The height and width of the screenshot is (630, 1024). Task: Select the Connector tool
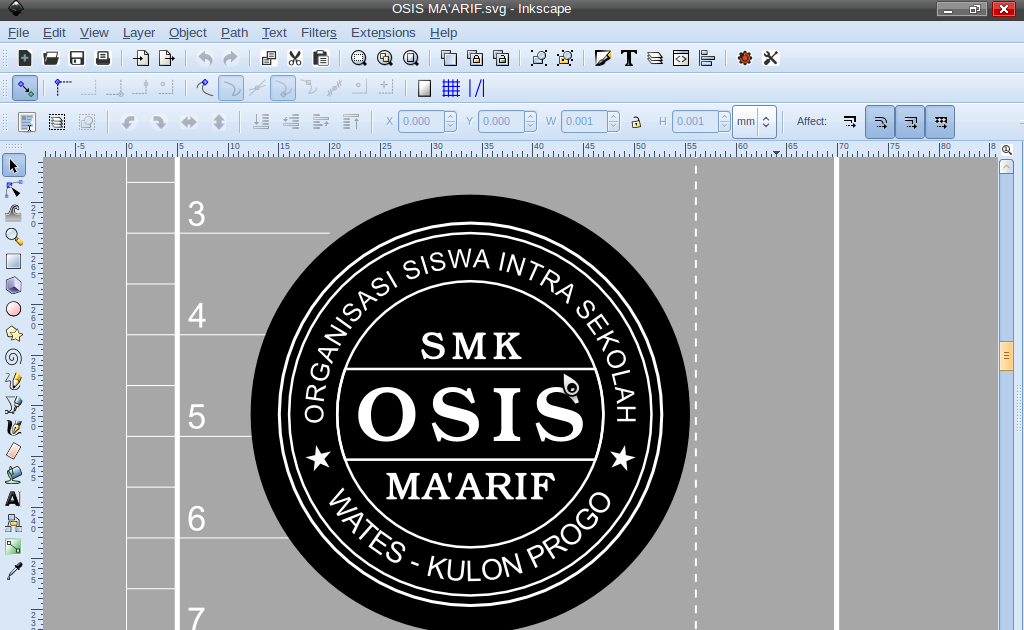pos(13,522)
